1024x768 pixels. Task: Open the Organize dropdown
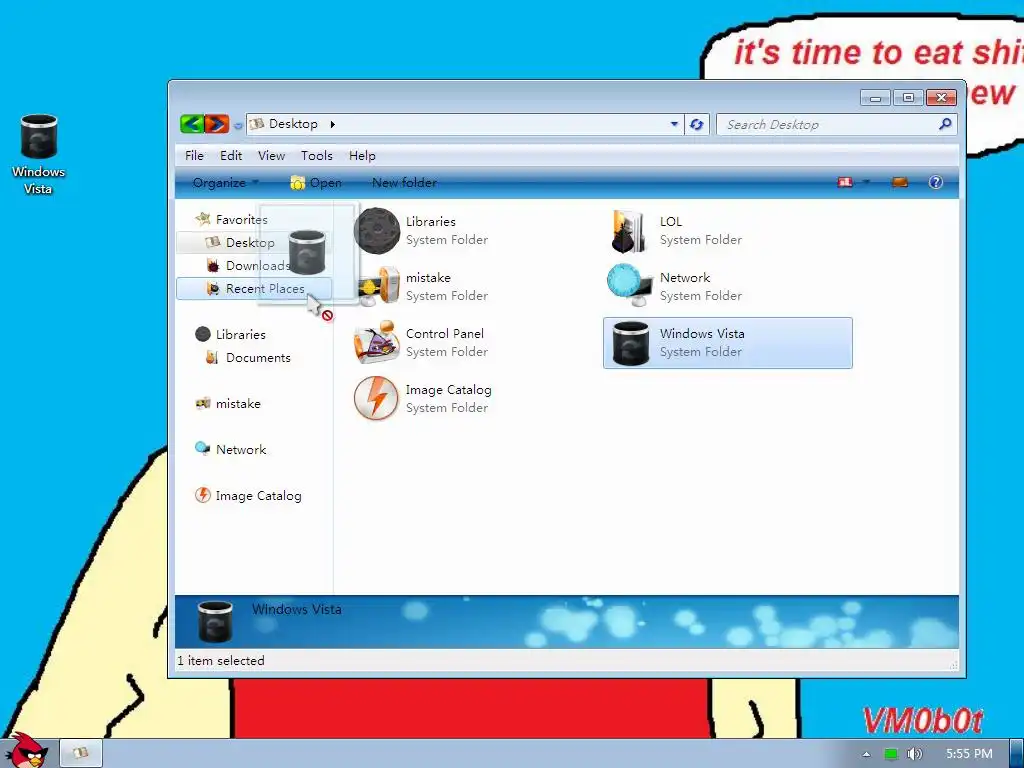click(x=225, y=183)
